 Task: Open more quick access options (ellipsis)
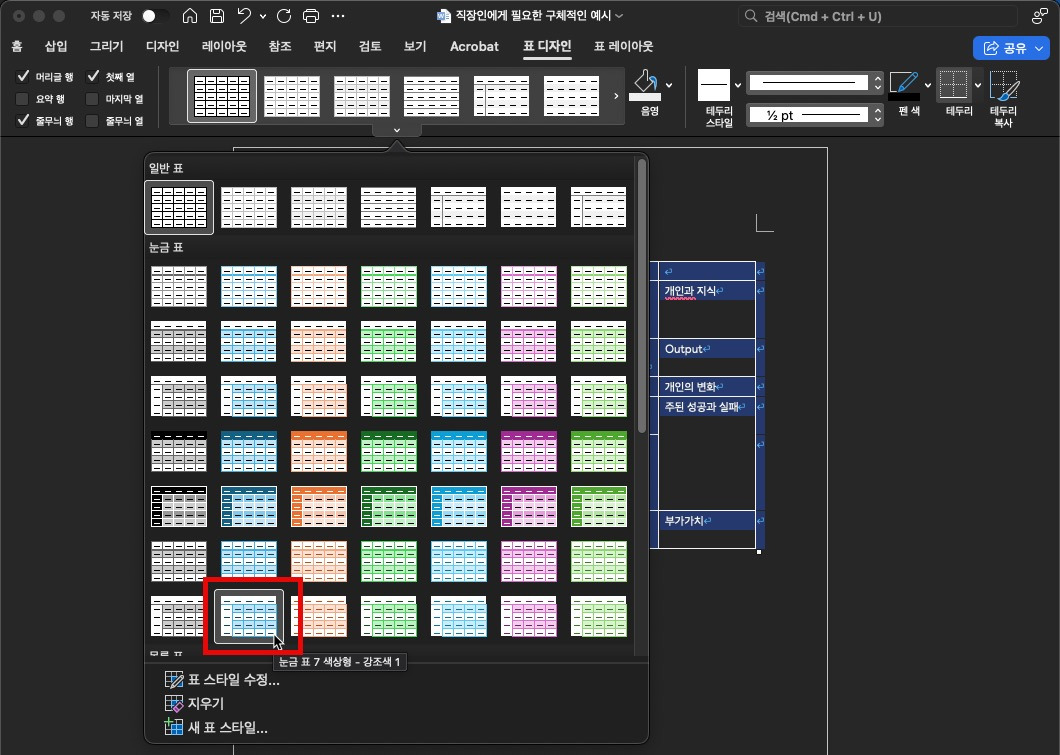[x=338, y=16]
